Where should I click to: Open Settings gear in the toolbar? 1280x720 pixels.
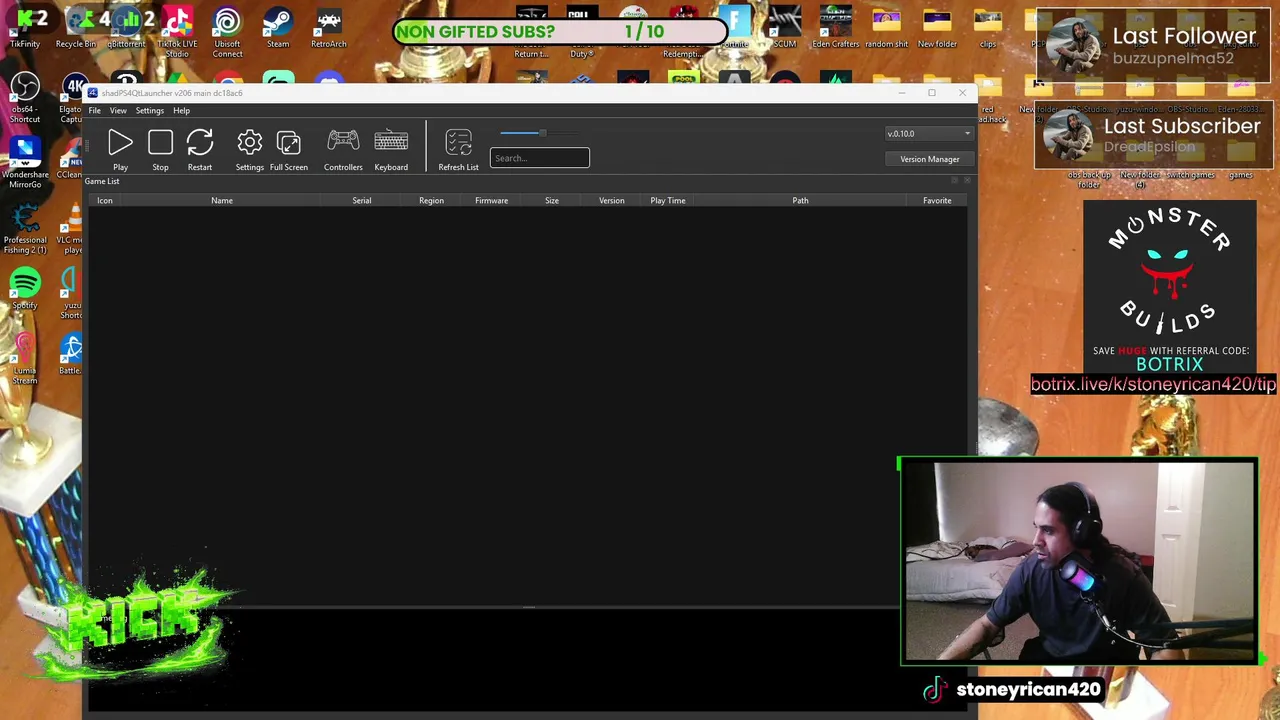coord(250,143)
